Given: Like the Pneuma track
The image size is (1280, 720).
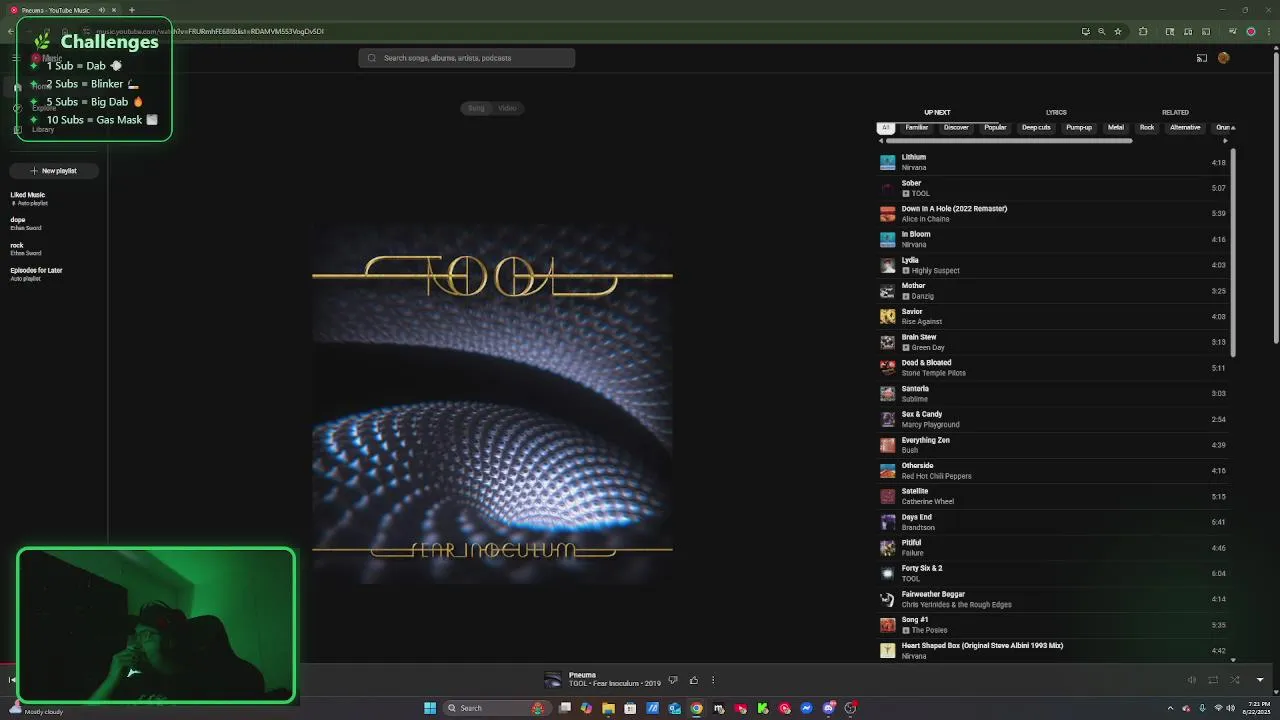Looking at the screenshot, I should 694,680.
